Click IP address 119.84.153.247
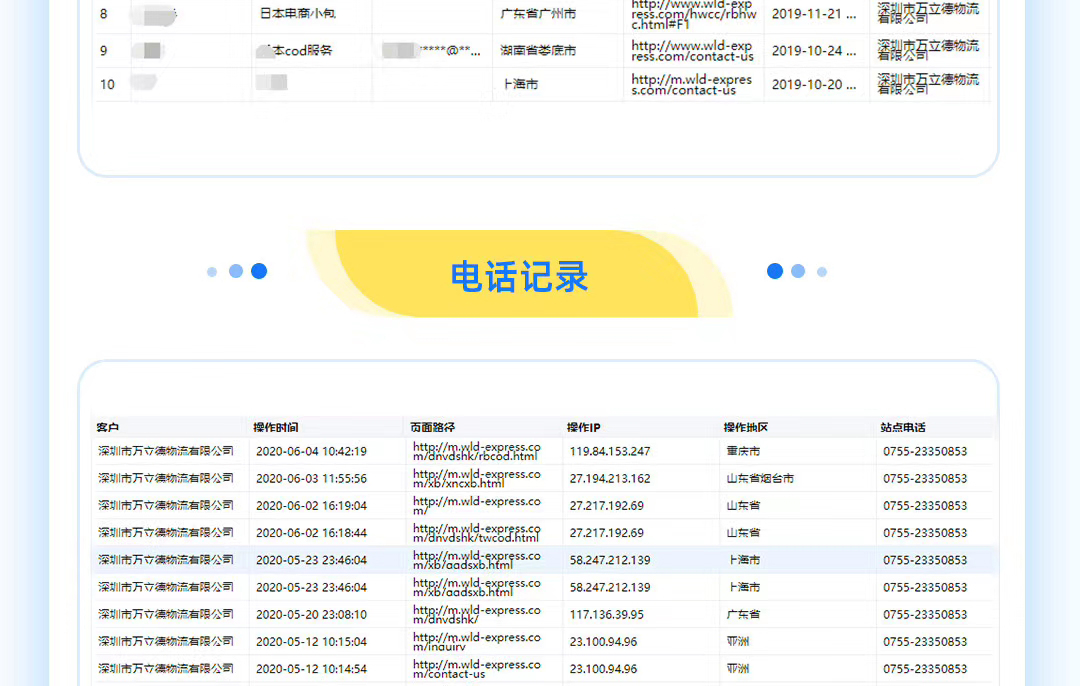Viewport: 1080px width, 686px height. (610, 451)
